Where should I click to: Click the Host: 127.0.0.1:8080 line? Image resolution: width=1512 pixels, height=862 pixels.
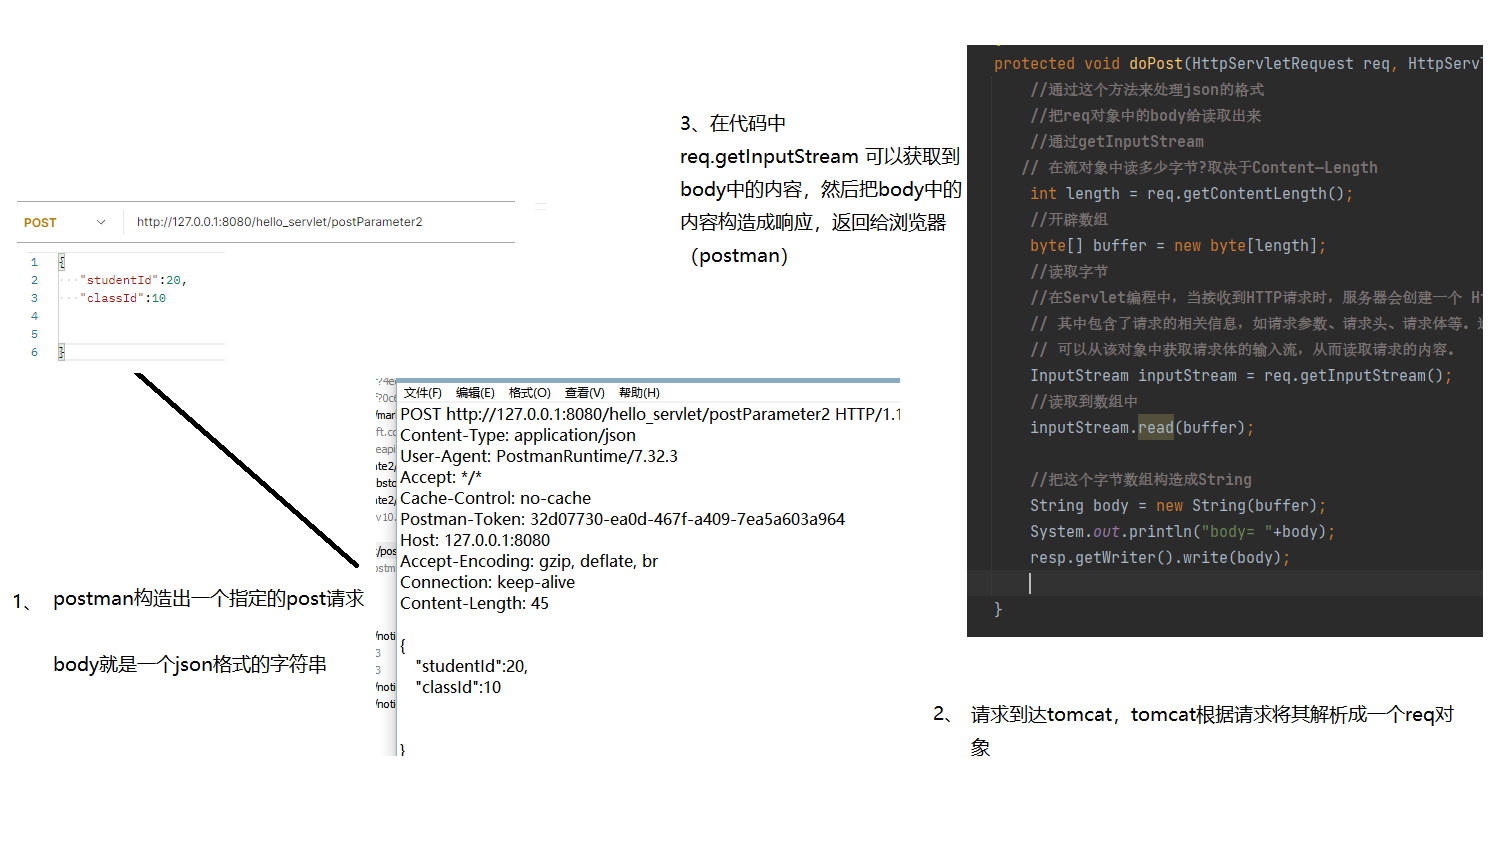coord(475,540)
